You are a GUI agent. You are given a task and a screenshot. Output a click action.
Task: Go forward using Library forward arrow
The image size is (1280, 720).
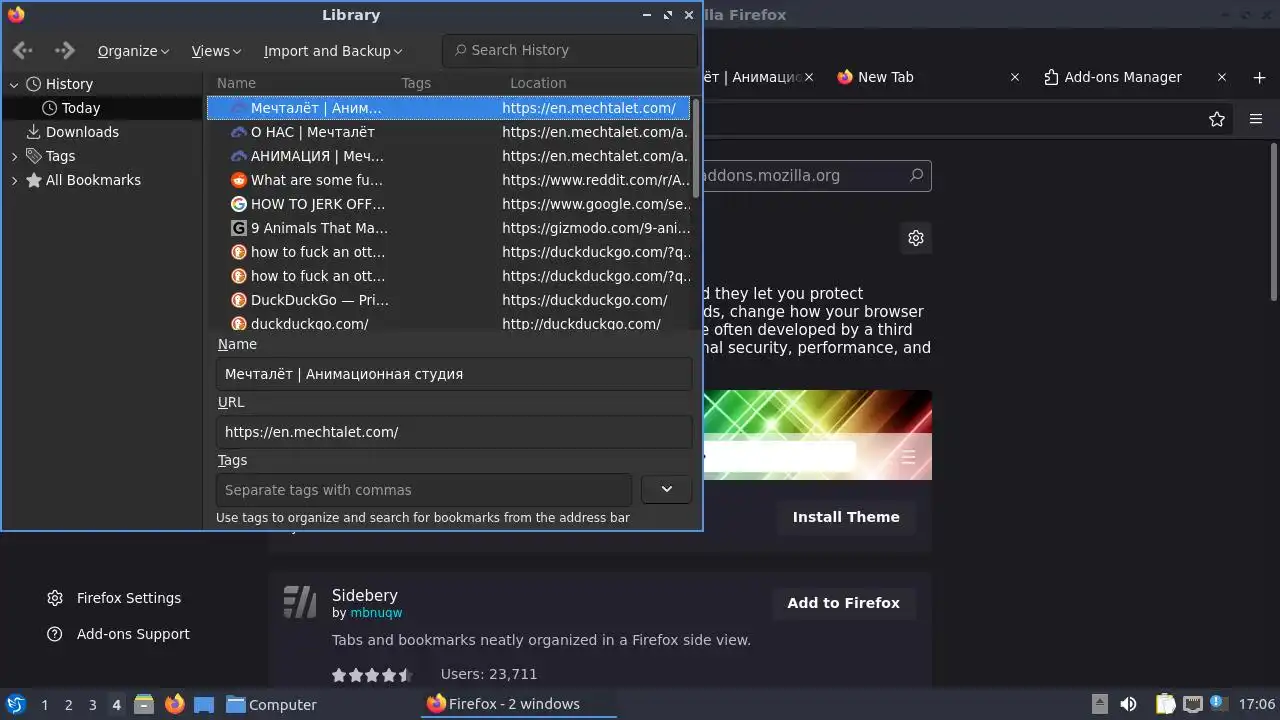65,50
